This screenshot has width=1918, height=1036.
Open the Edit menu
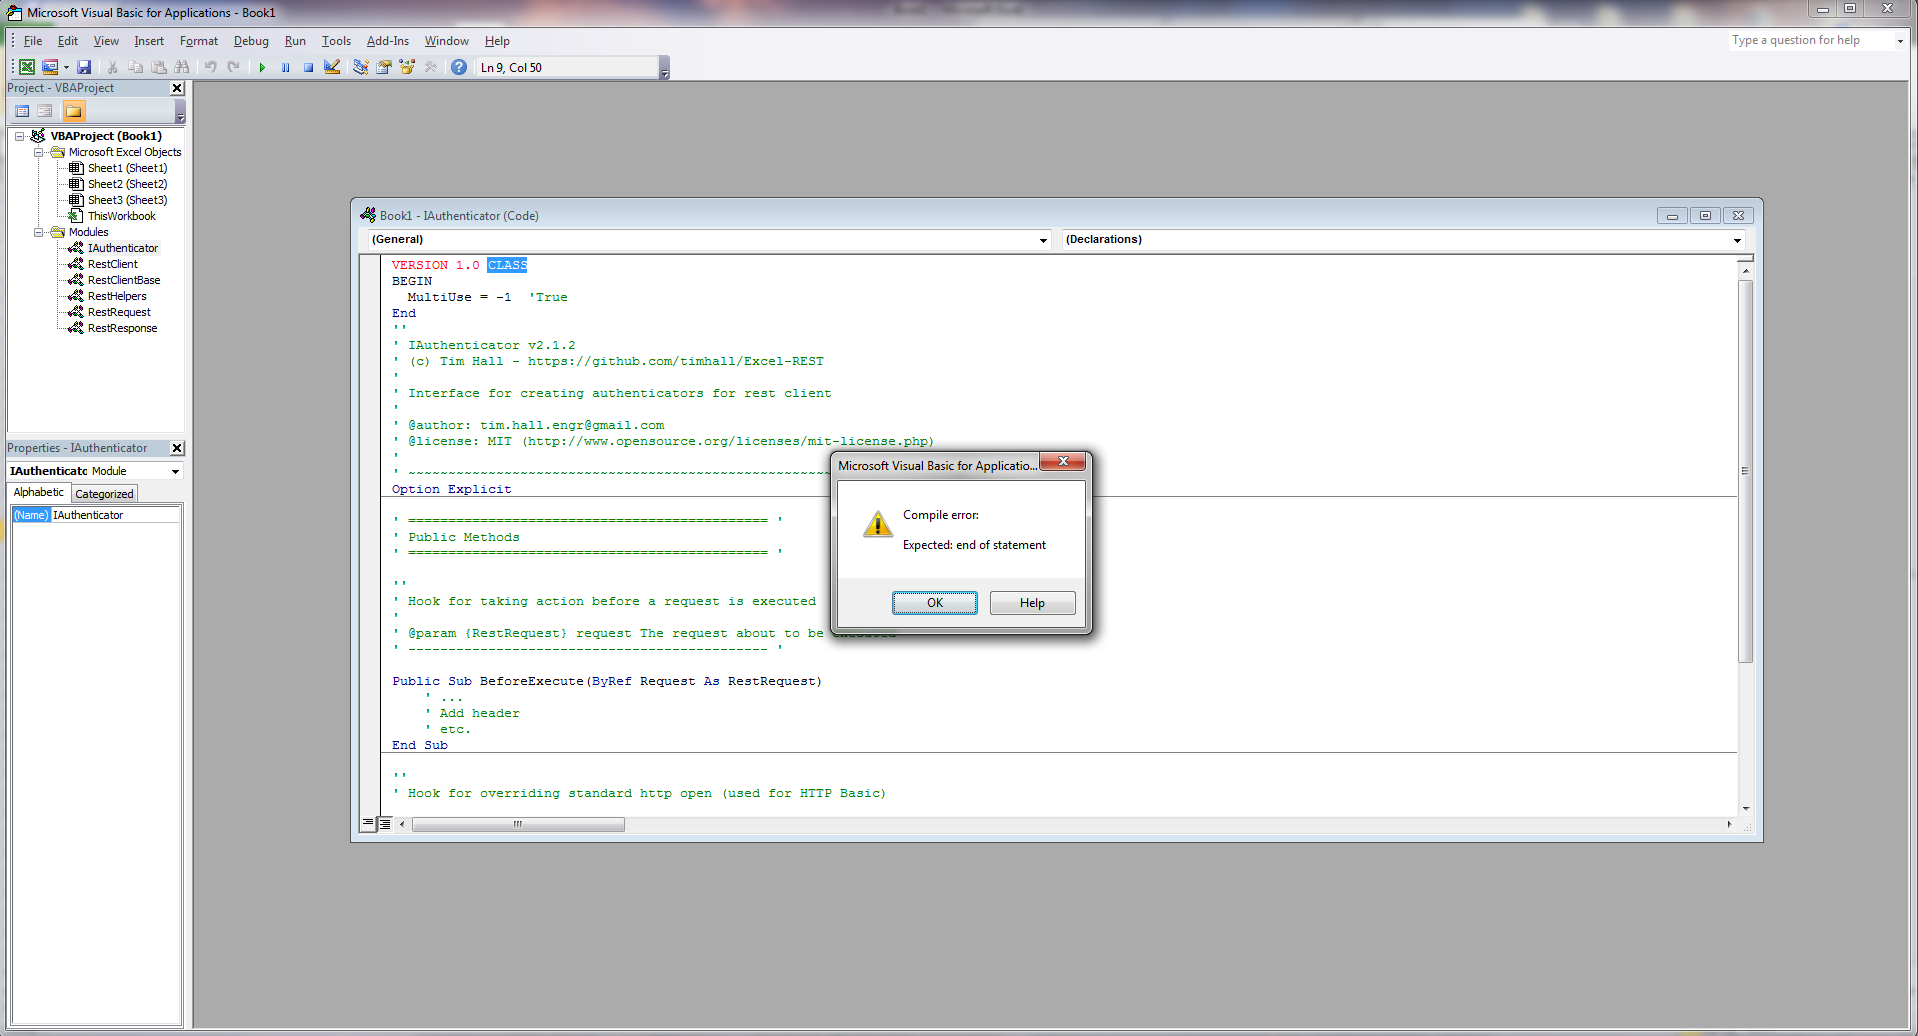[68, 41]
